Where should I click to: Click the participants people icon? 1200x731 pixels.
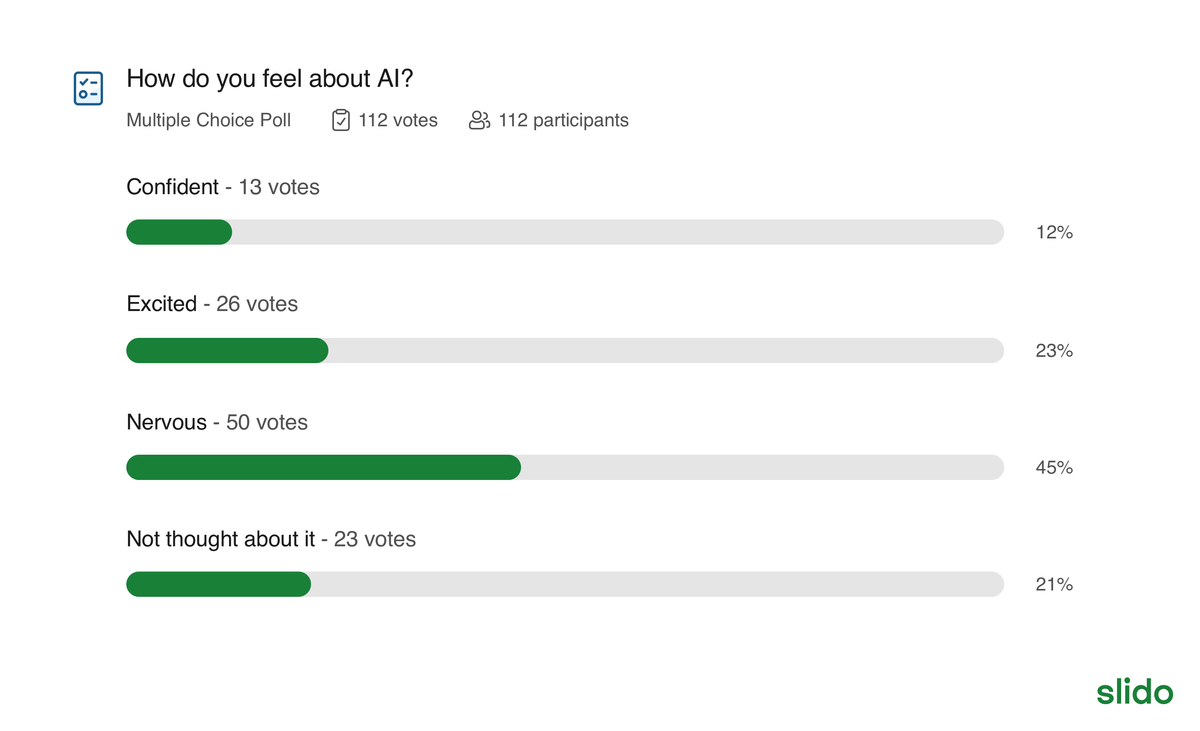point(479,121)
